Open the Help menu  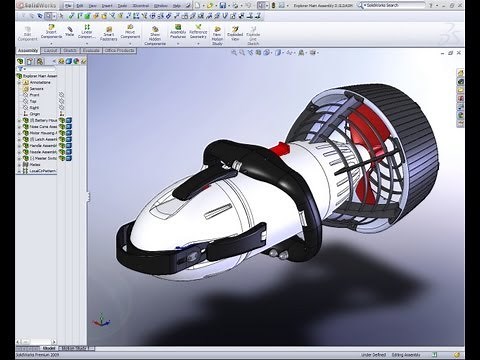point(177,6)
